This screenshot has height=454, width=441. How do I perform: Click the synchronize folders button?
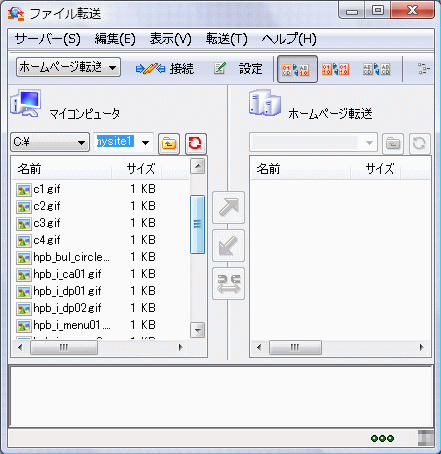point(228,283)
